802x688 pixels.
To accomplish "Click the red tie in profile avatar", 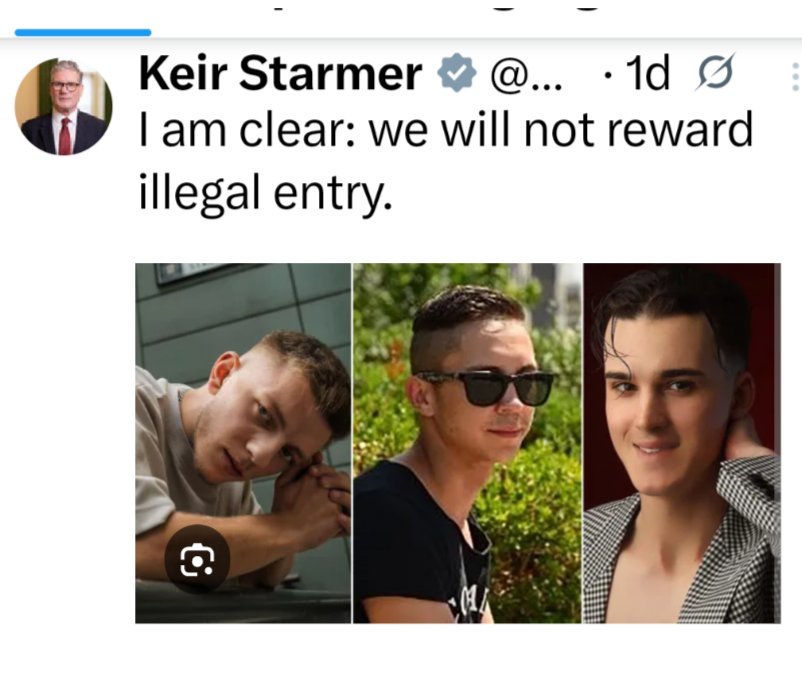I will point(65,136).
